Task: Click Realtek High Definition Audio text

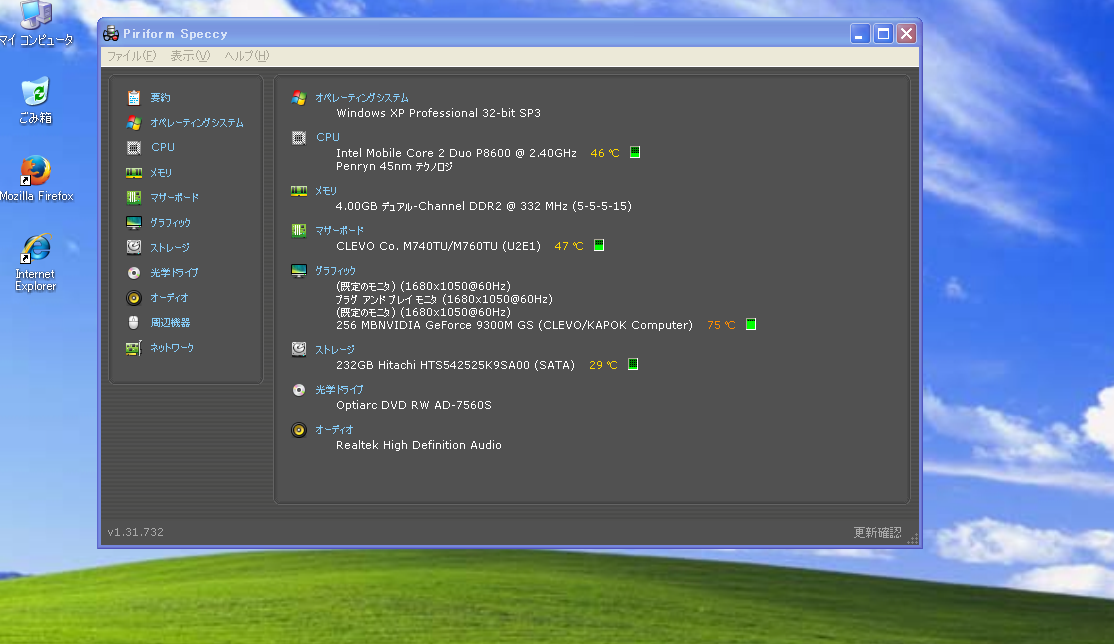Action: click(418, 445)
